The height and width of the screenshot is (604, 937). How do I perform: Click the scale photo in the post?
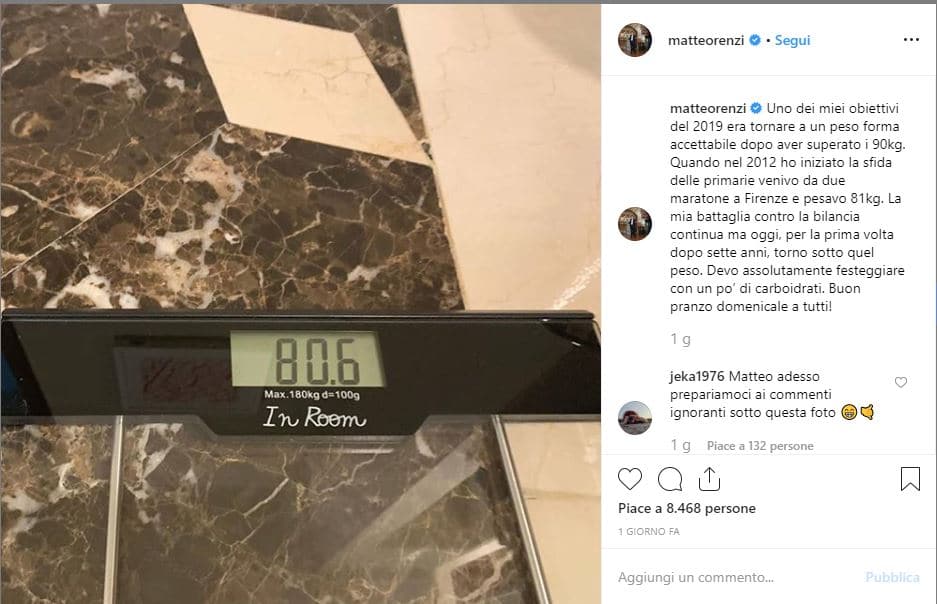[x=301, y=303]
